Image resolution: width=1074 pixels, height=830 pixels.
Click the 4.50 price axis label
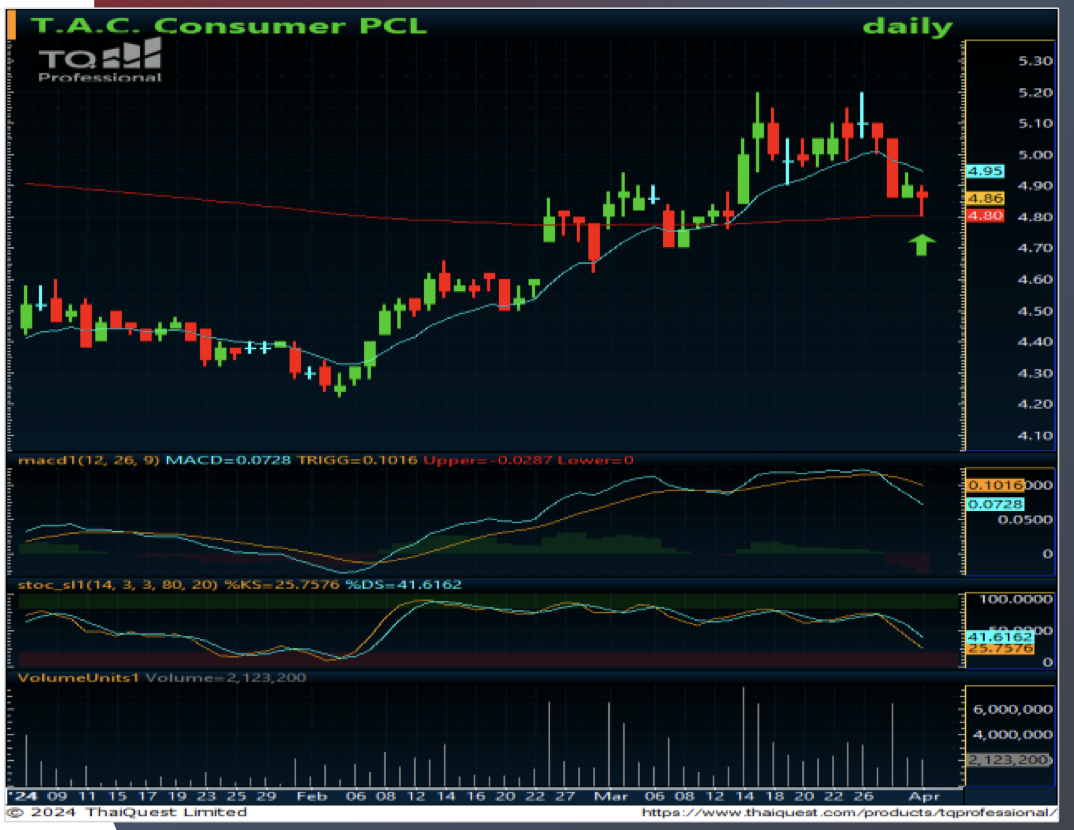tap(1035, 311)
